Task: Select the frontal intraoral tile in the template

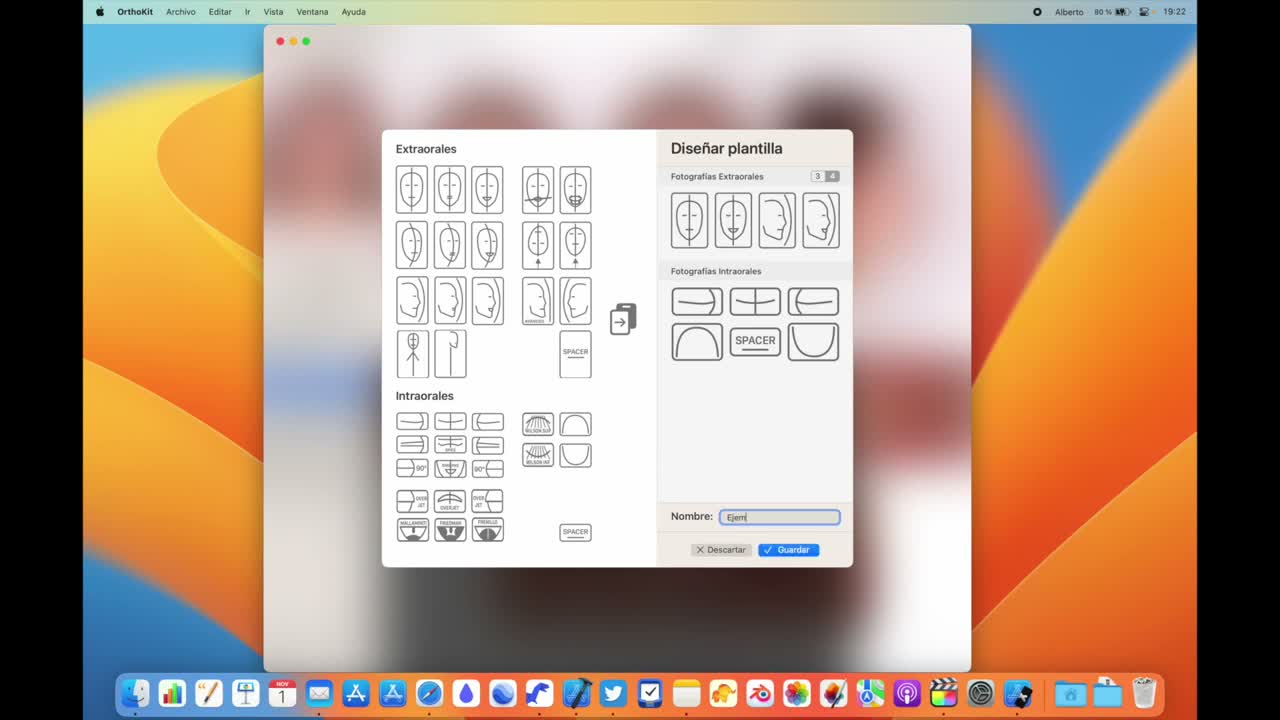Action: coord(755,301)
